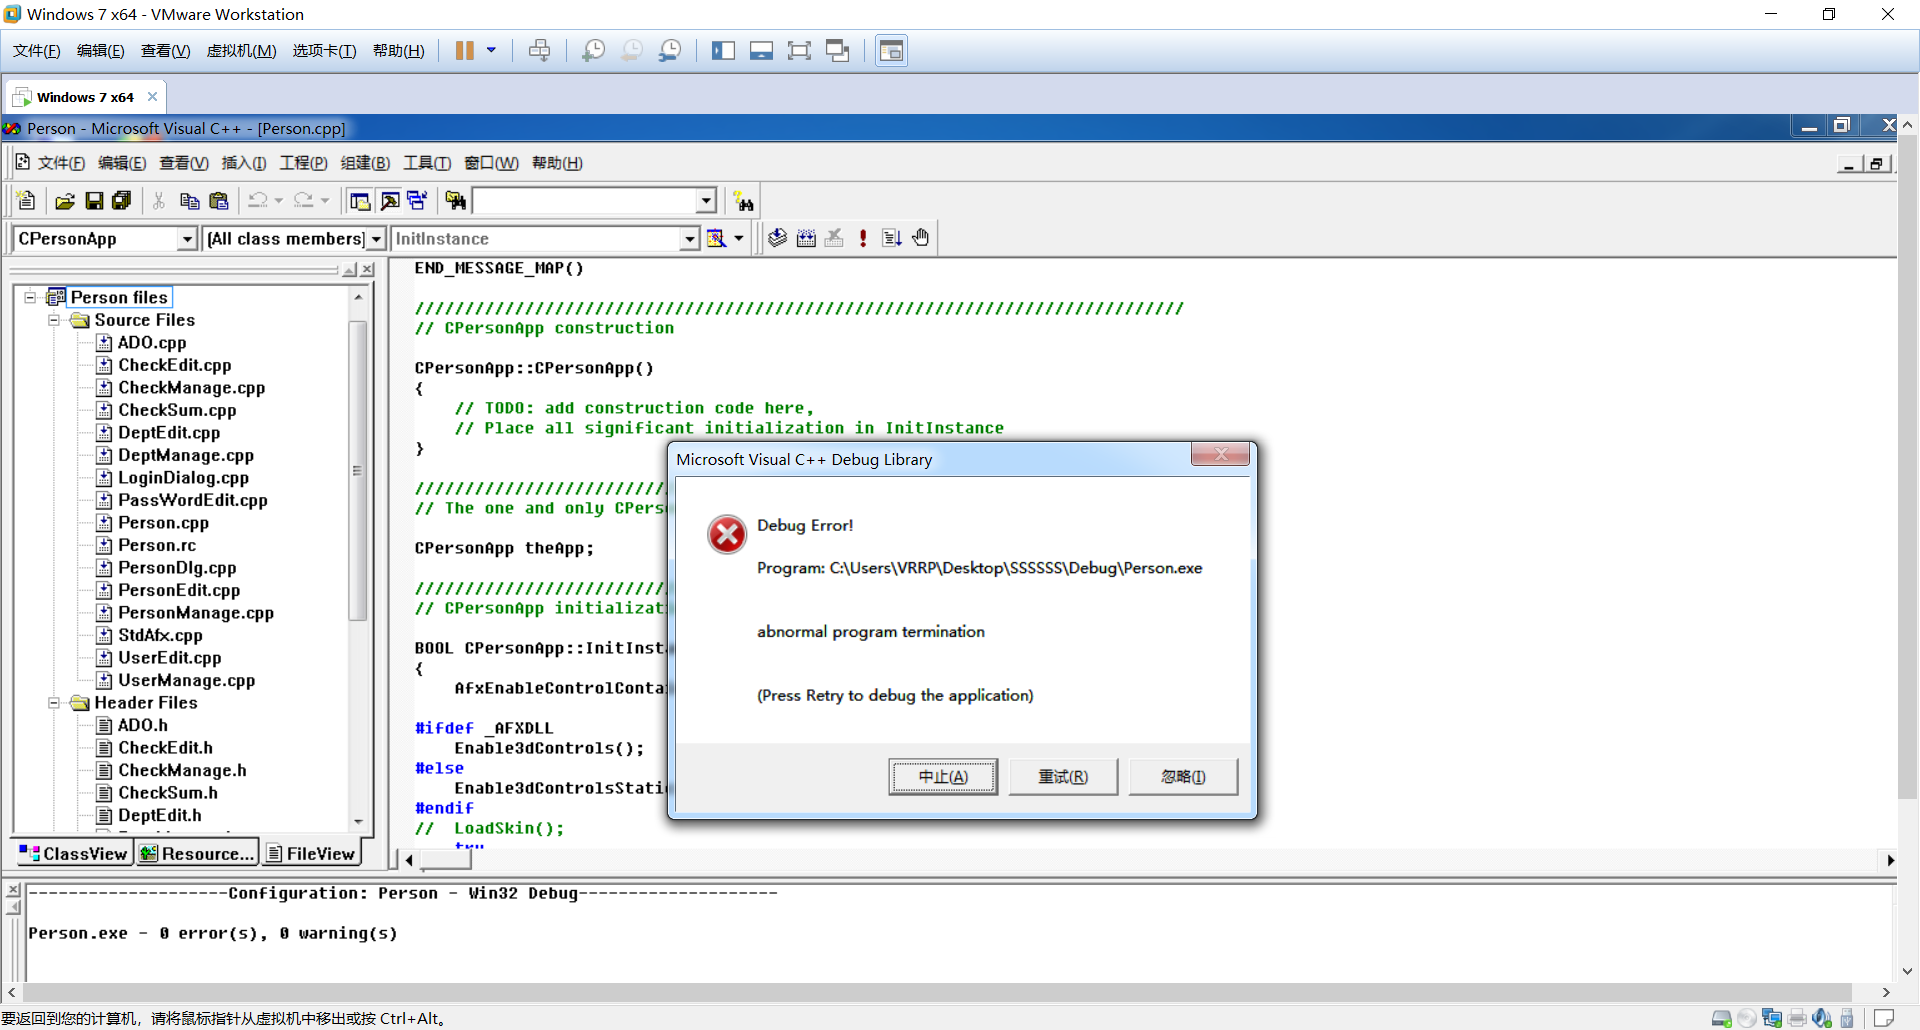Switch to VMware Unity mode
The image size is (1920, 1030).
837,51
